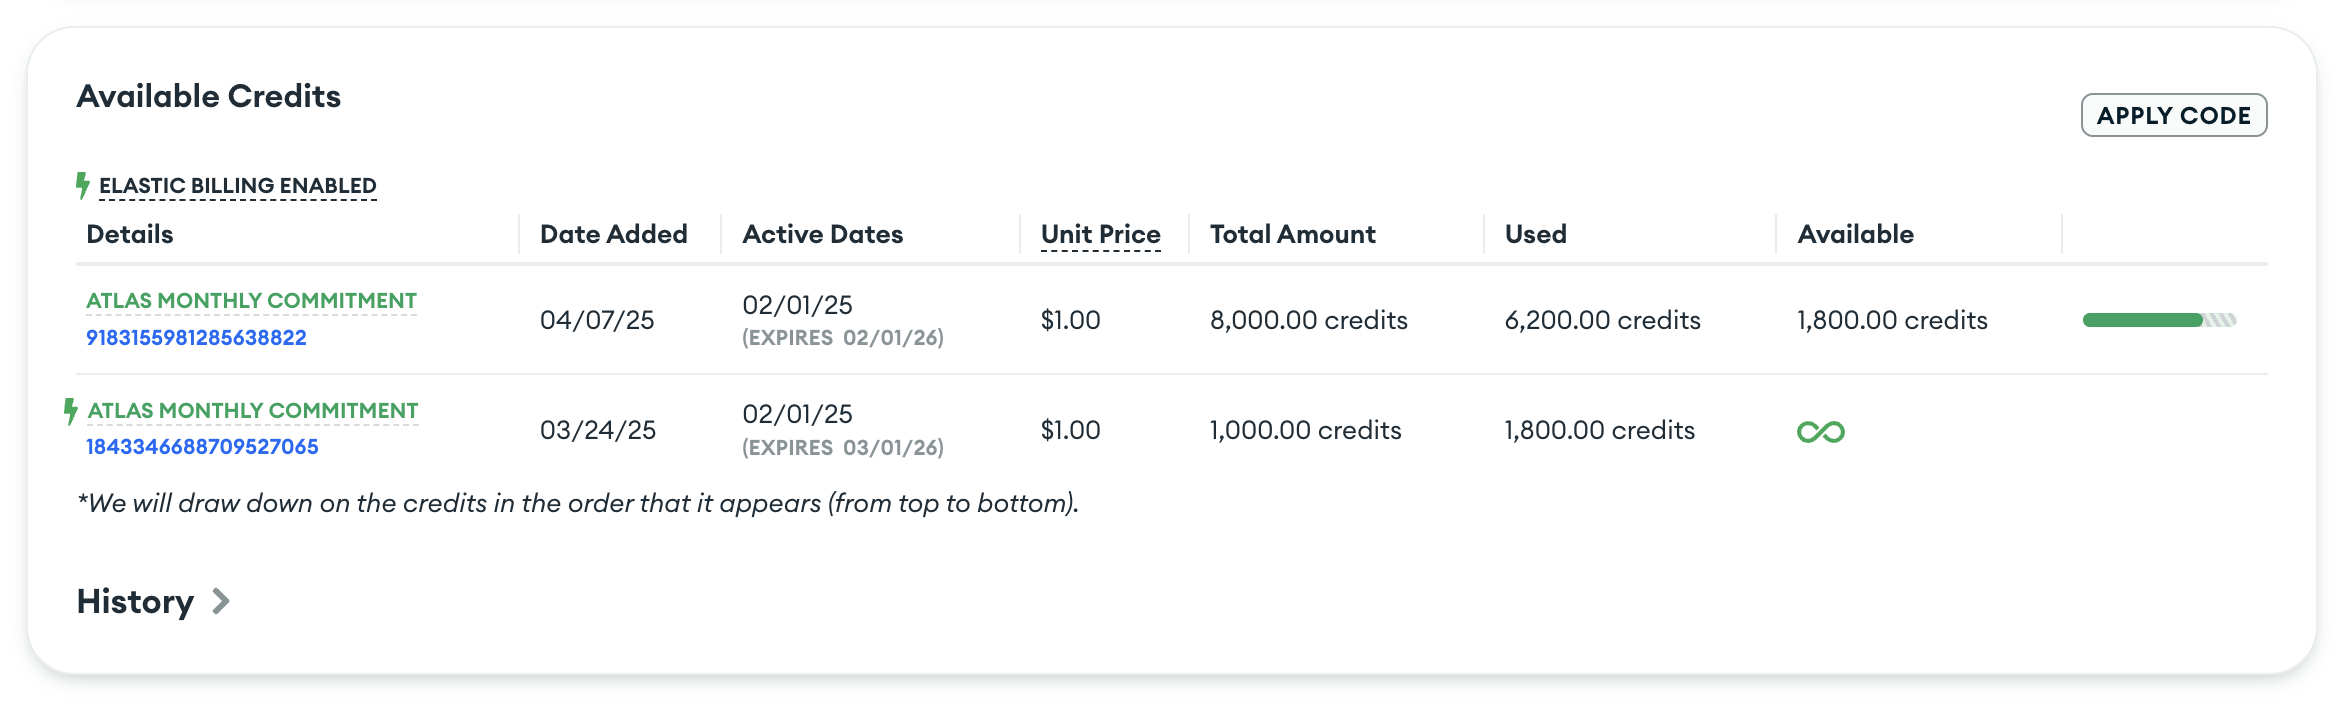The height and width of the screenshot is (718, 2338).
Task: Click the chevron arrow next to History
Action: coord(220,602)
